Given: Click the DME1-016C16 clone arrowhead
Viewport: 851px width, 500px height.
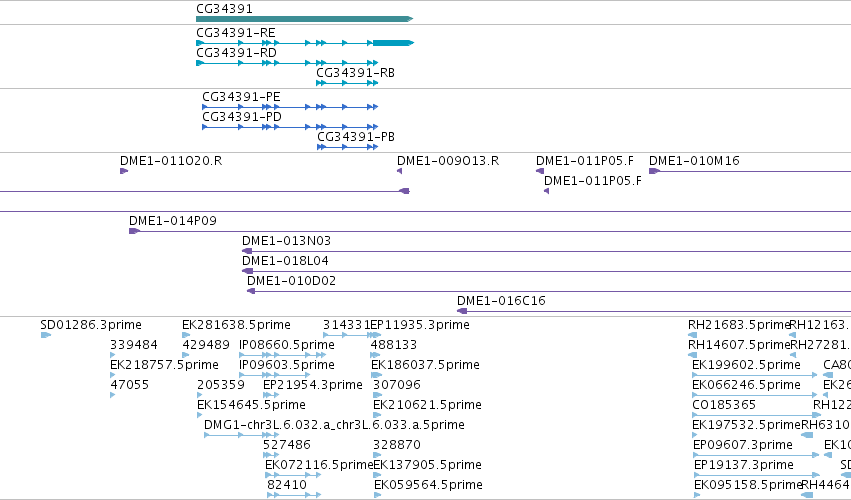Looking at the screenshot, I should [462, 311].
